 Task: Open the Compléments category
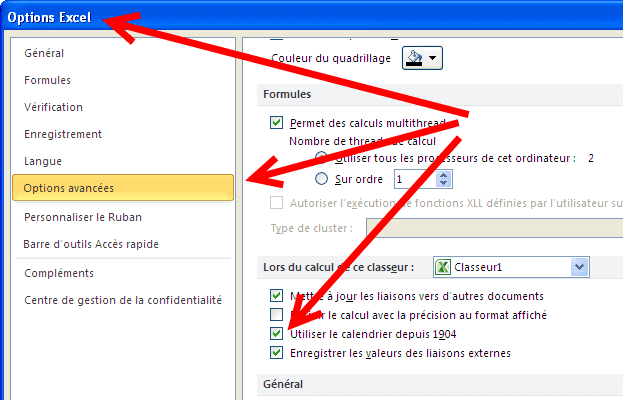[x=59, y=273]
